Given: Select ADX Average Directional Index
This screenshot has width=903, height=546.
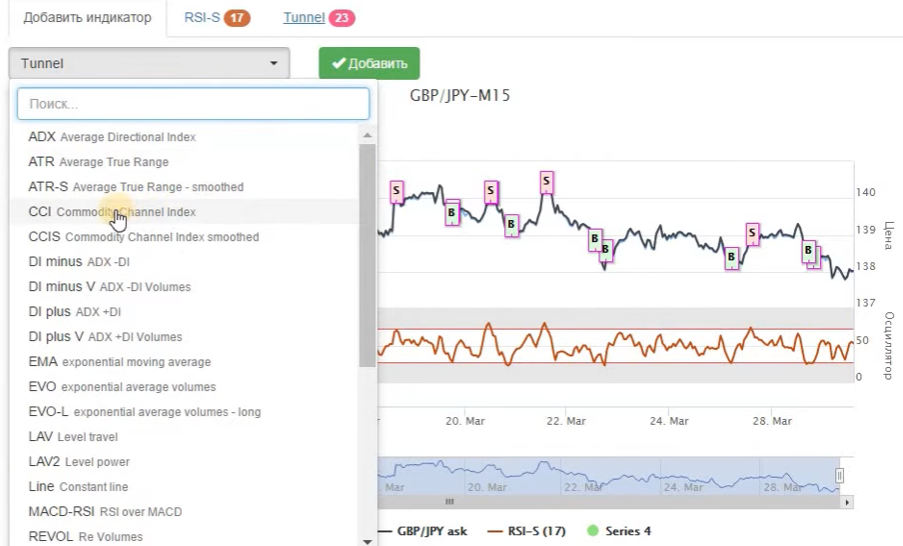Looking at the screenshot, I should pyautogui.click(x=184, y=137).
